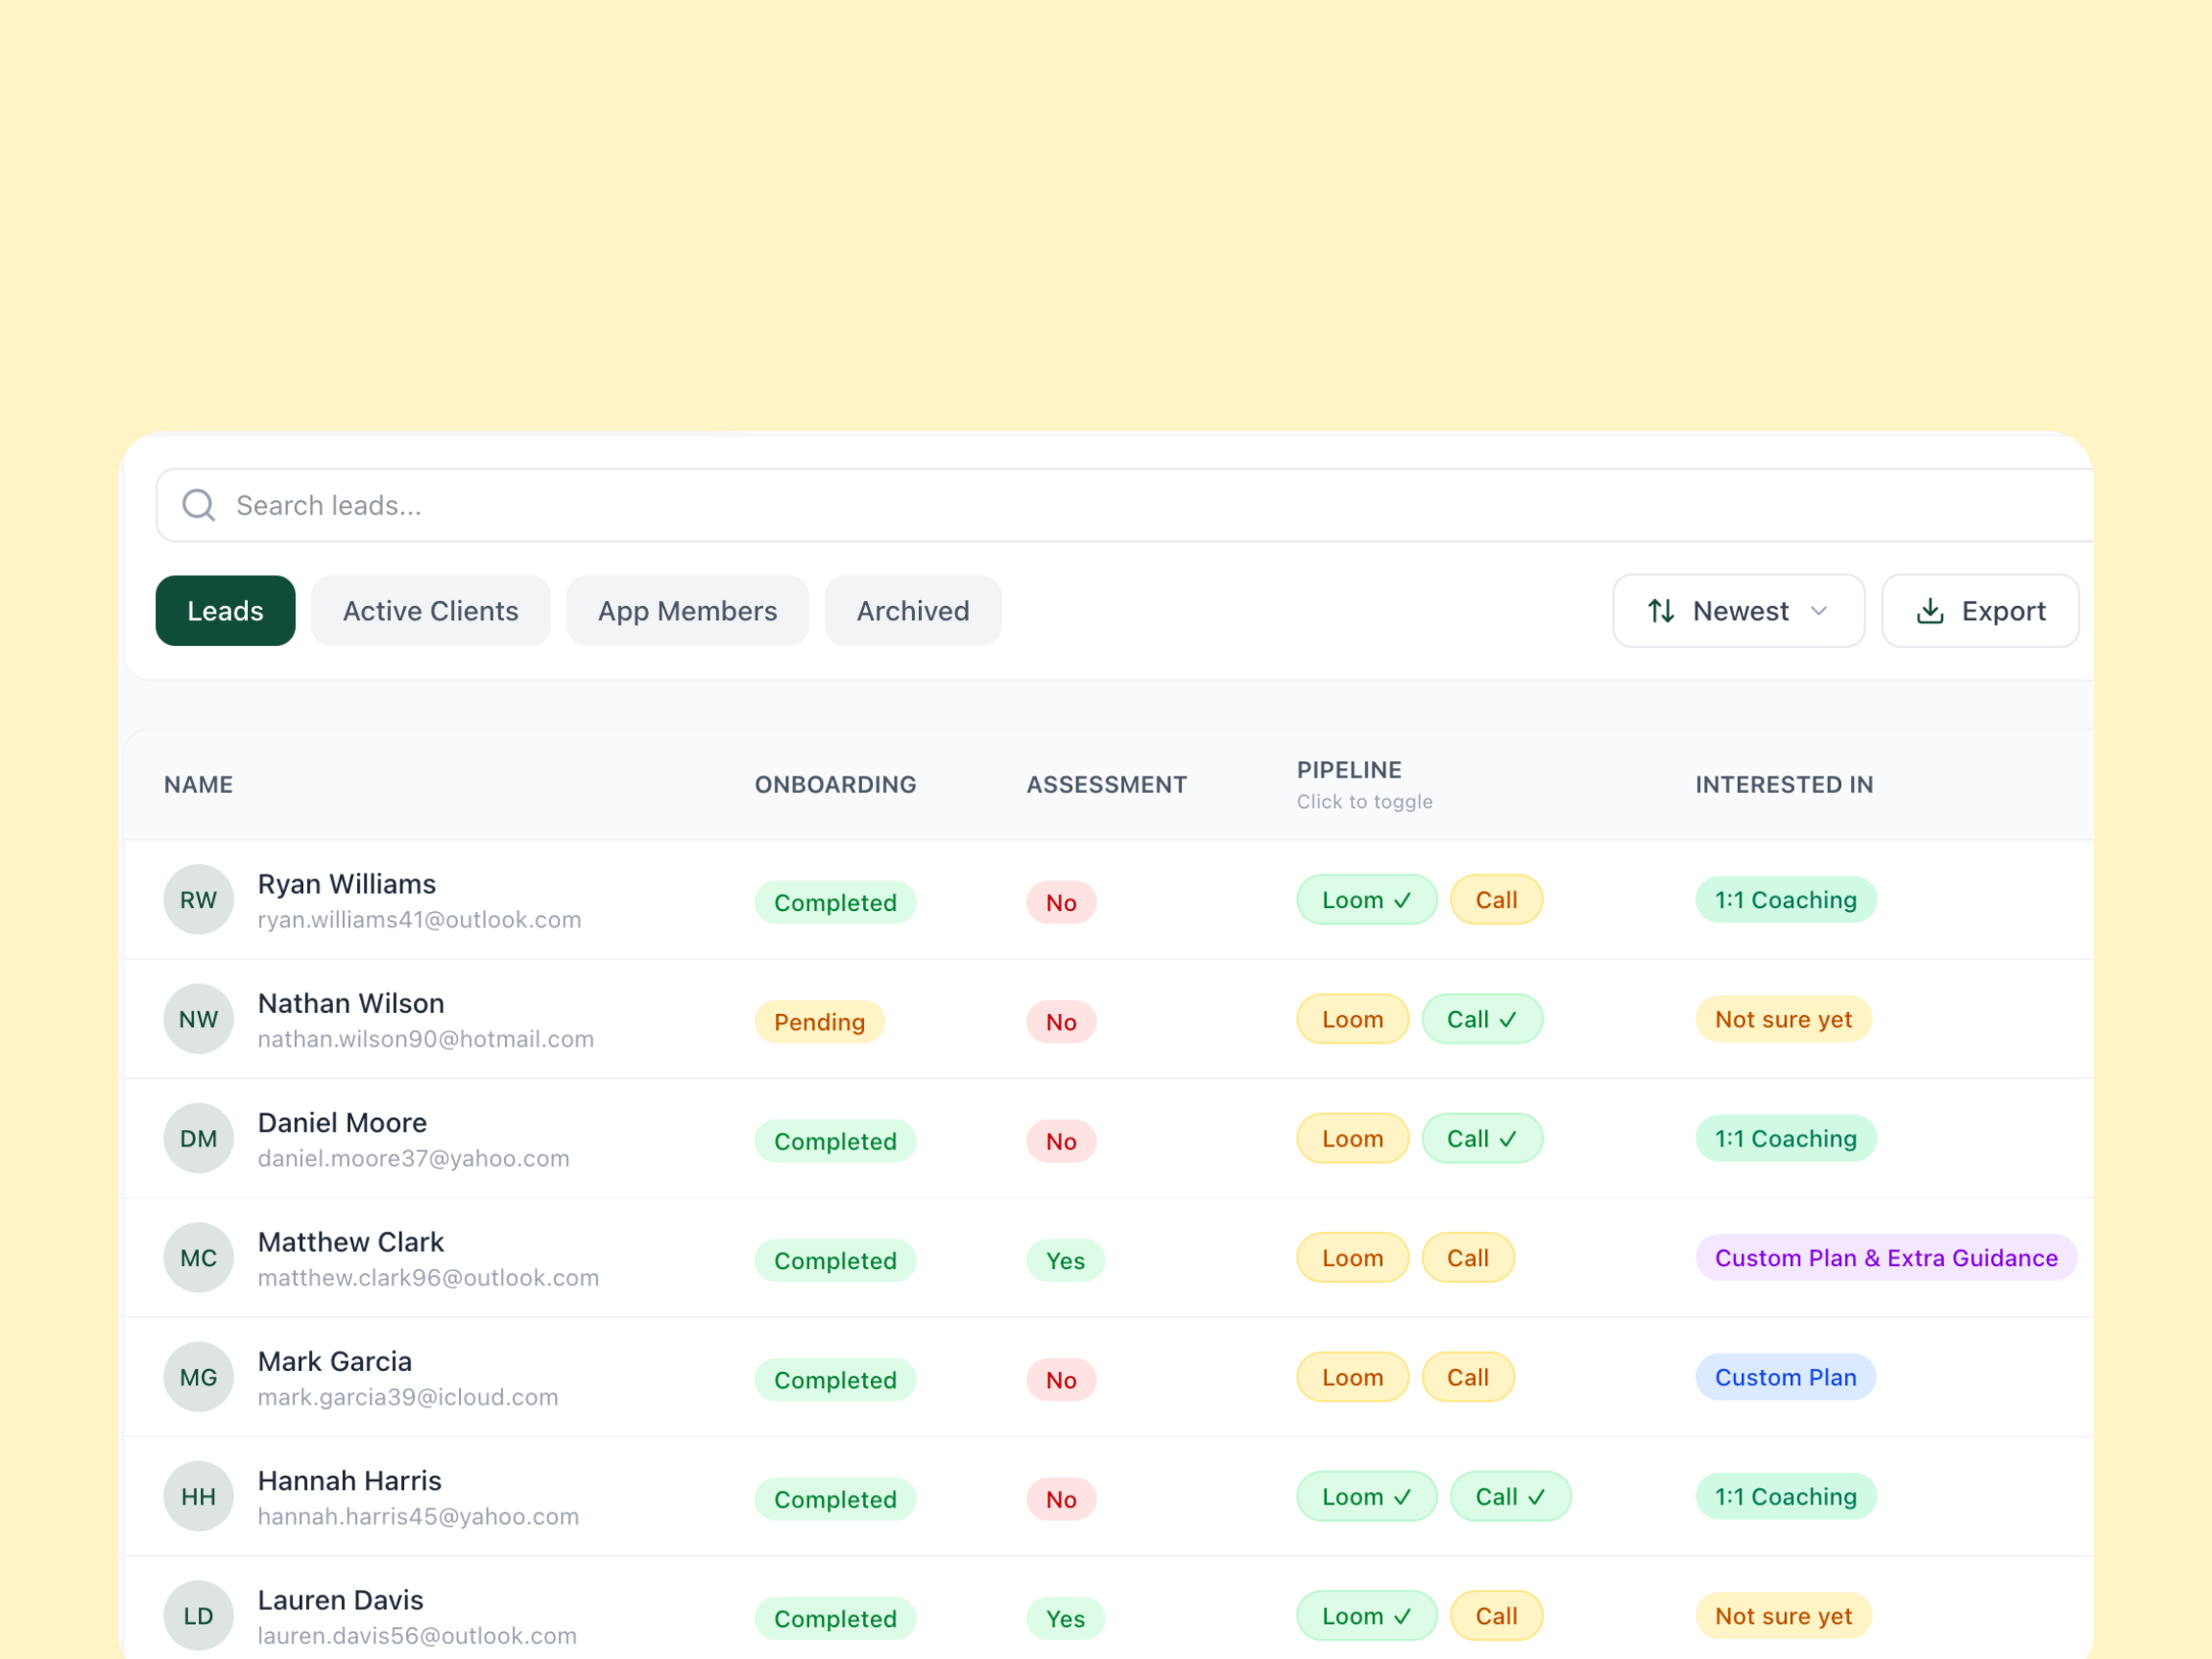Viewport: 2212px width, 1659px height.
Task: Click Custom Plan & Extra Guidance tag
Action: click(x=1886, y=1258)
